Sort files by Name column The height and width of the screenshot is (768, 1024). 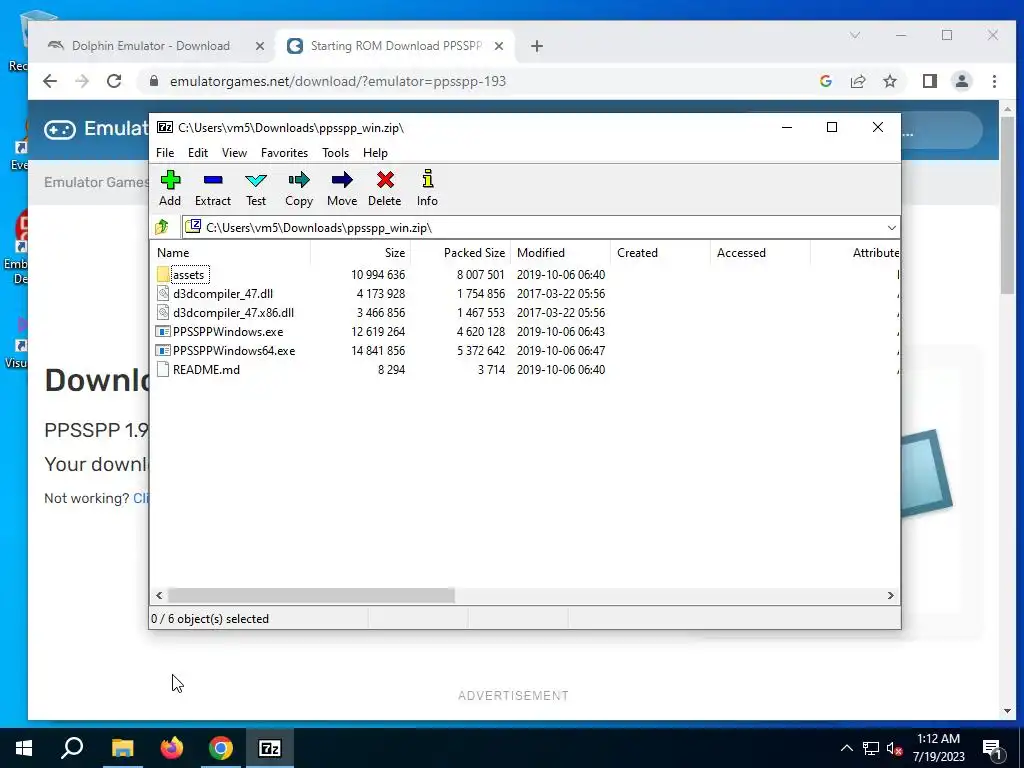click(231, 253)
